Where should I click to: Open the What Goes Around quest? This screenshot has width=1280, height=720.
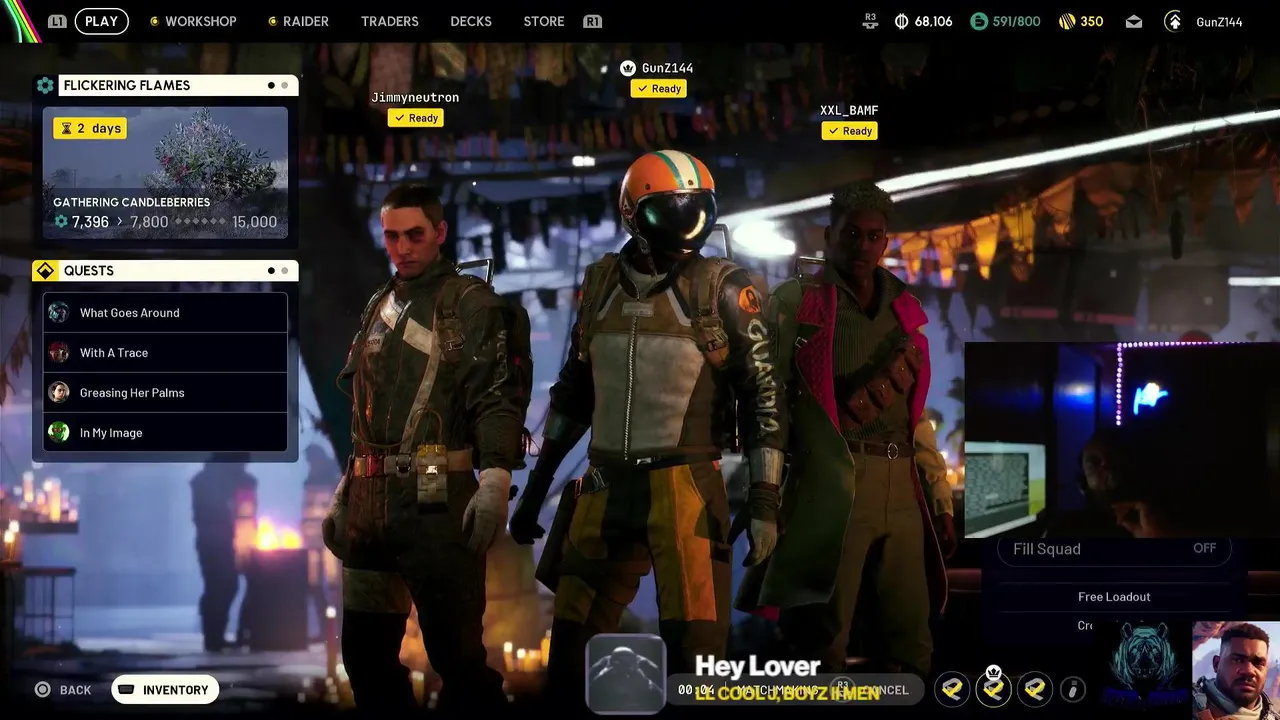click(x=165, y=313)
